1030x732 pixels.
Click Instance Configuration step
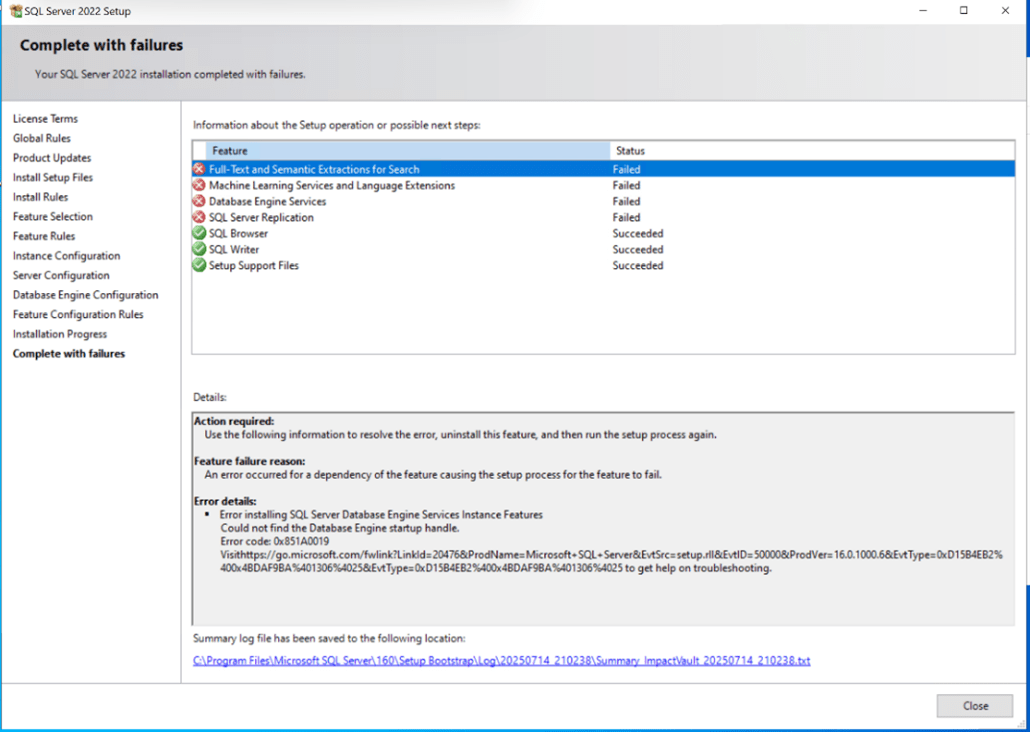point(66,256)
